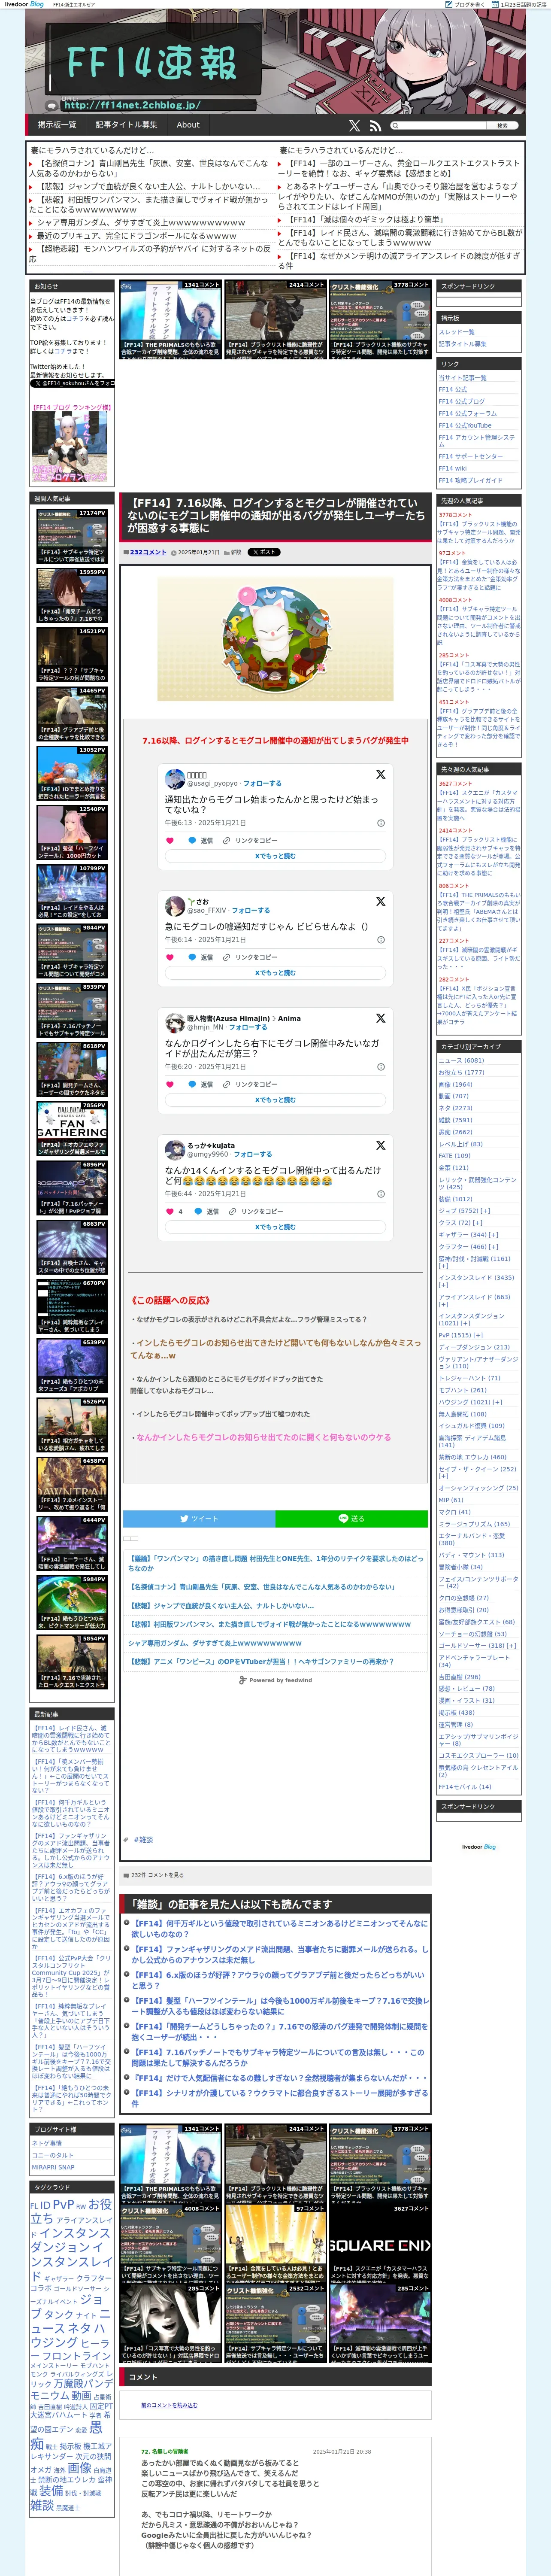Reply to usagi_pyopyo's tweet via 返信
551x2576 pixels.
coord(201,840)
